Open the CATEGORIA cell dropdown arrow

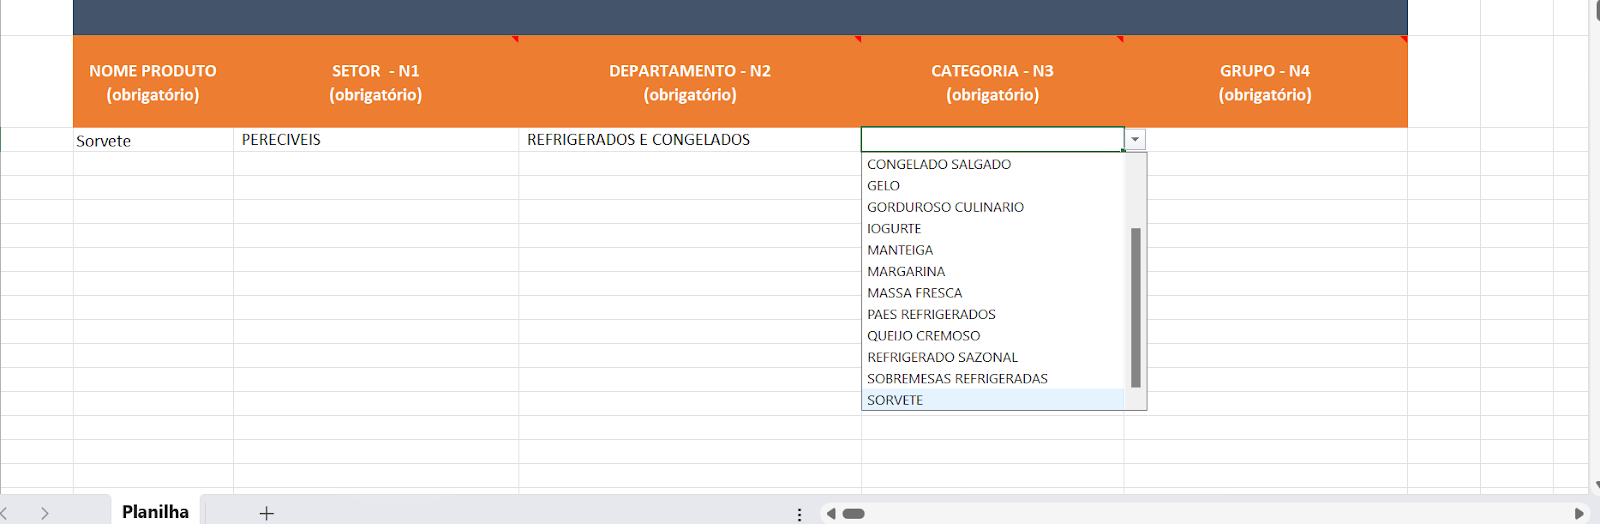pyautogui.click(x=1135, y=140)
